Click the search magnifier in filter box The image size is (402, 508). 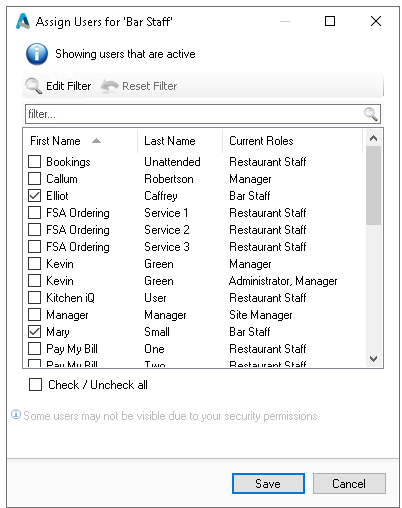click(371, 114)
